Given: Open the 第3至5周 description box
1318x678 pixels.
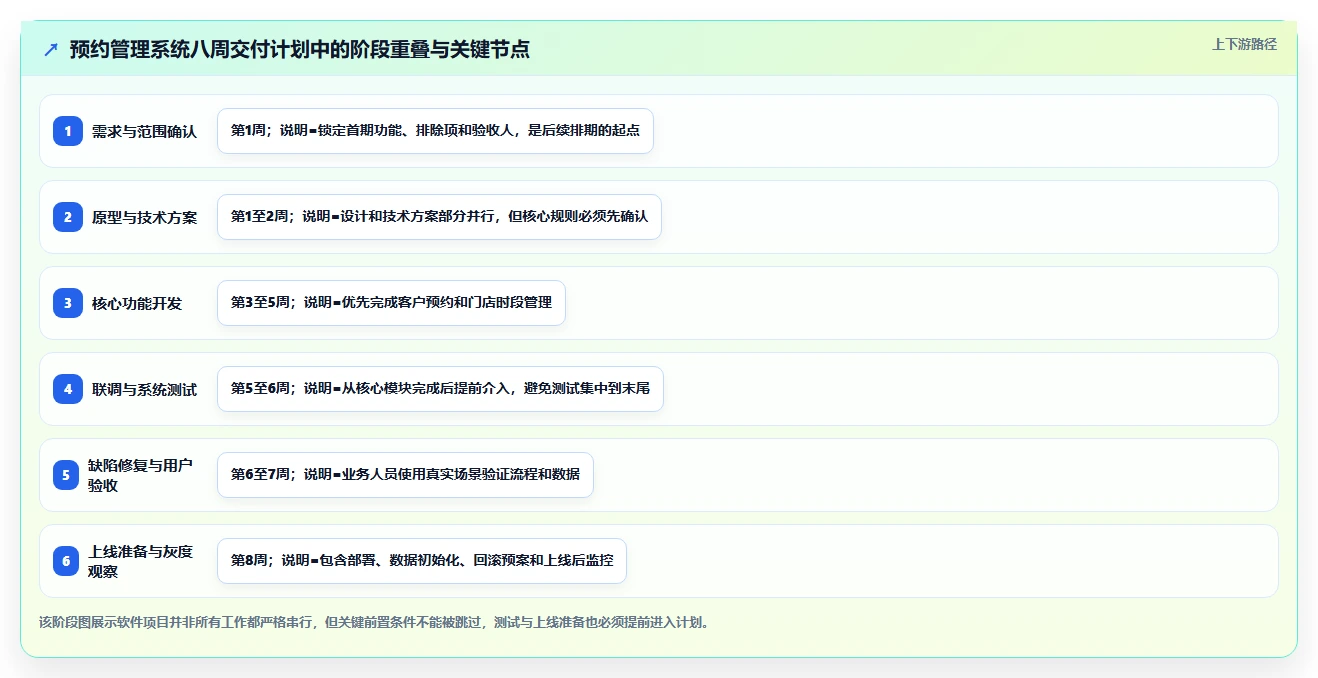Looking at the screenshot, I should tap(391, 303).
